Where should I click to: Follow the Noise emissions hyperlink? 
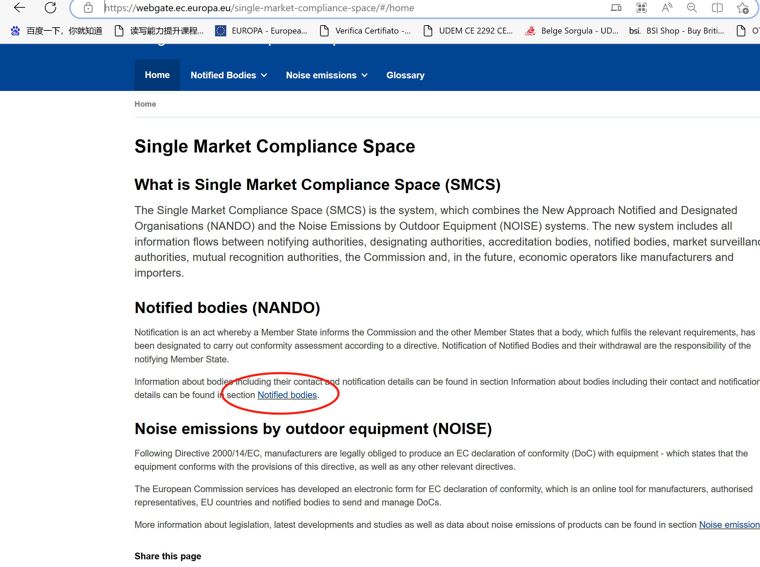[x=729, y=525]
